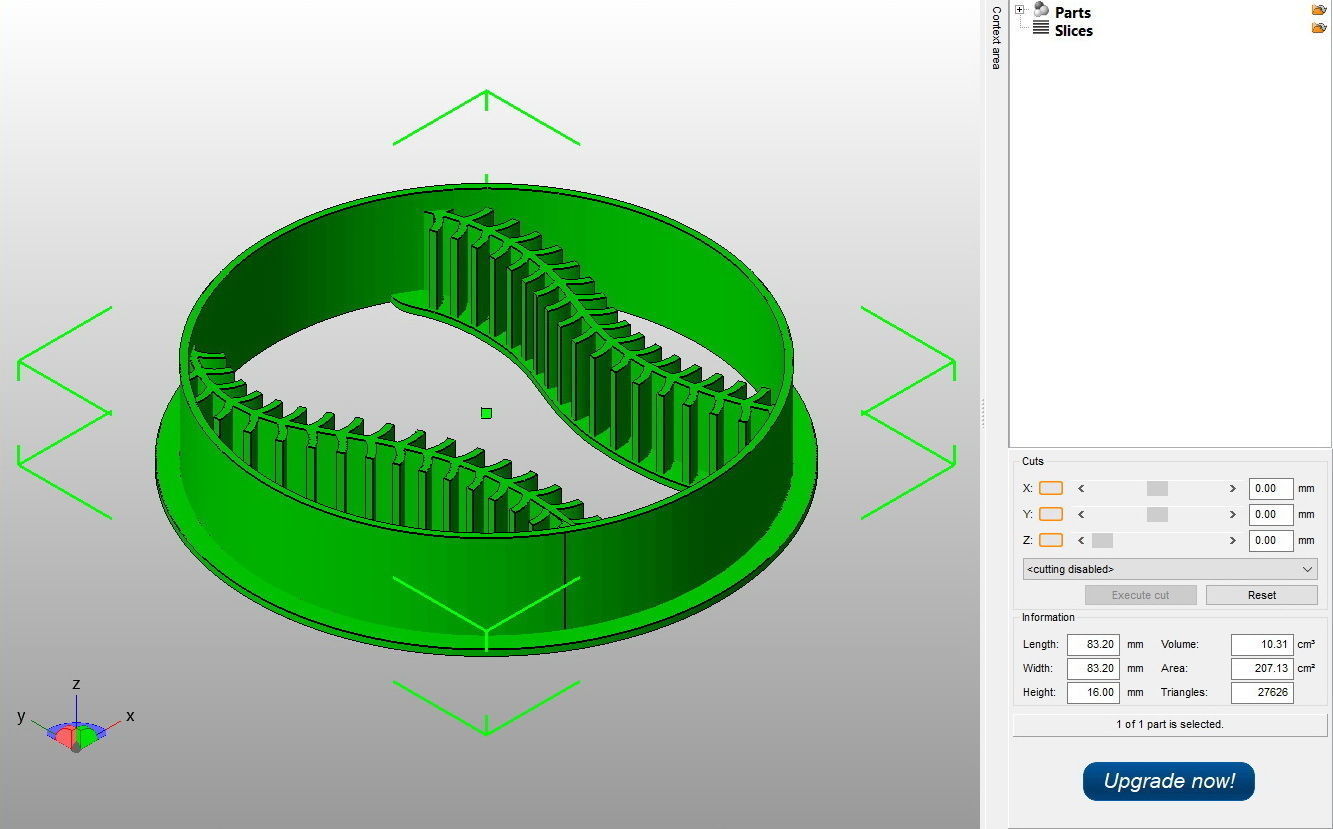The image size is (1333, 829).
Task: Open the cutting disabled dropdown
Action: [1170, 569]
